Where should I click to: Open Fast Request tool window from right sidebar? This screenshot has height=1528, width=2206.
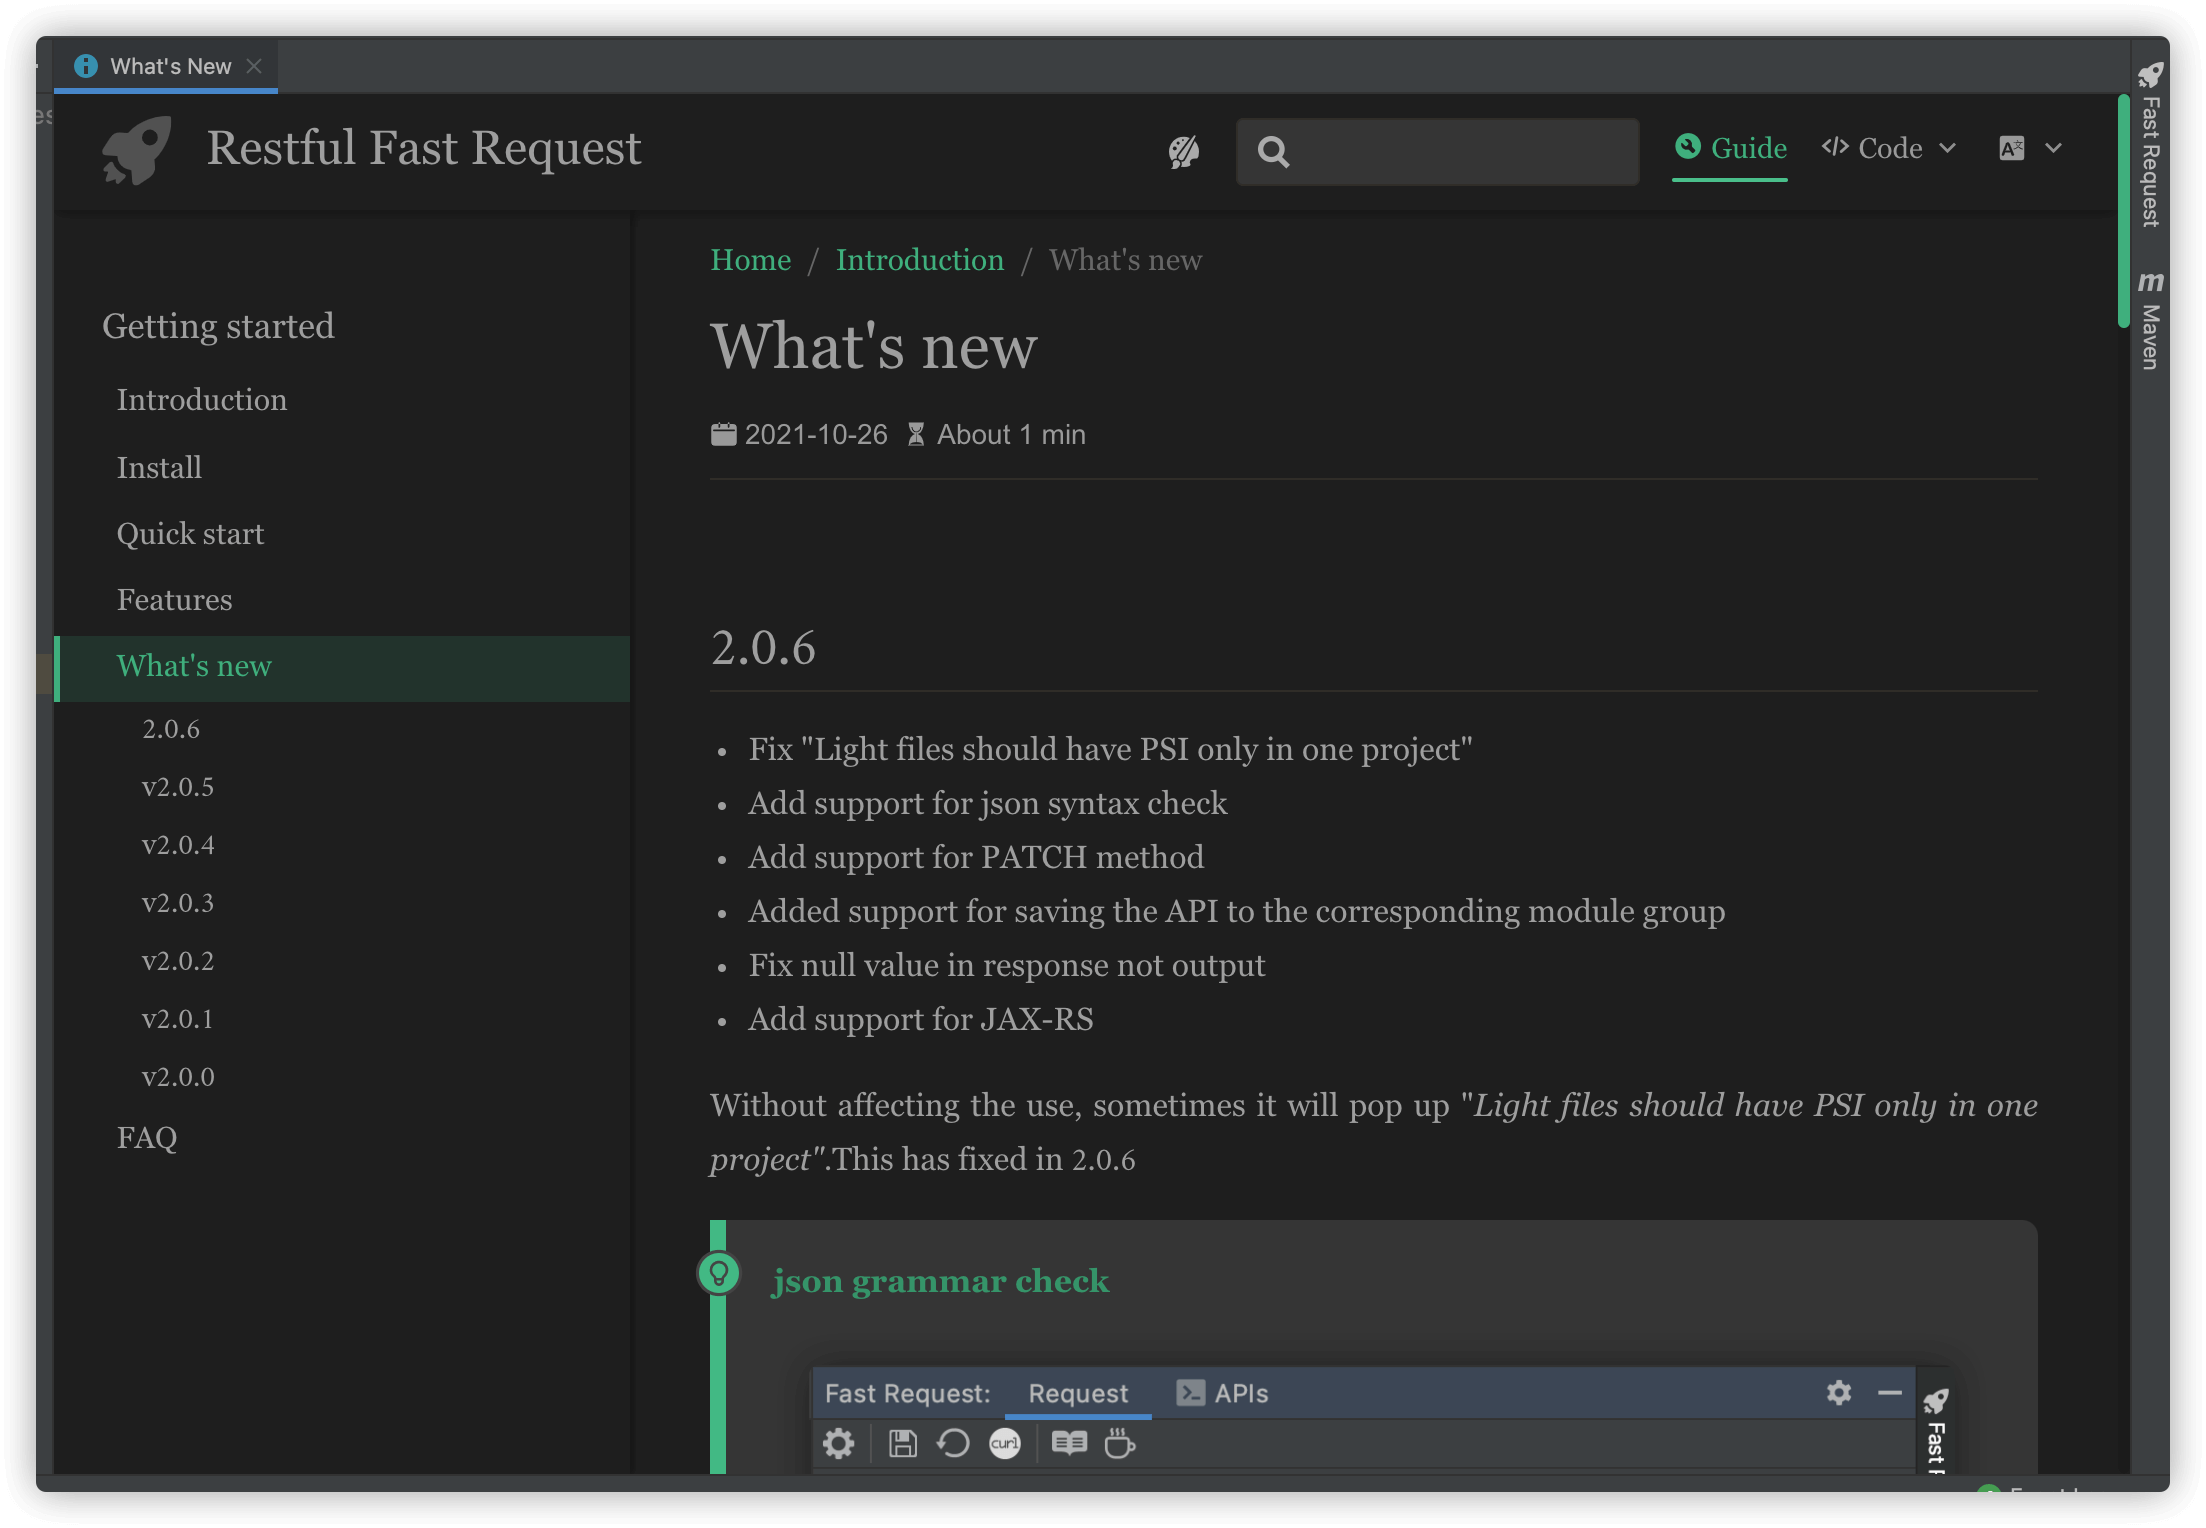click(2149, 148)
